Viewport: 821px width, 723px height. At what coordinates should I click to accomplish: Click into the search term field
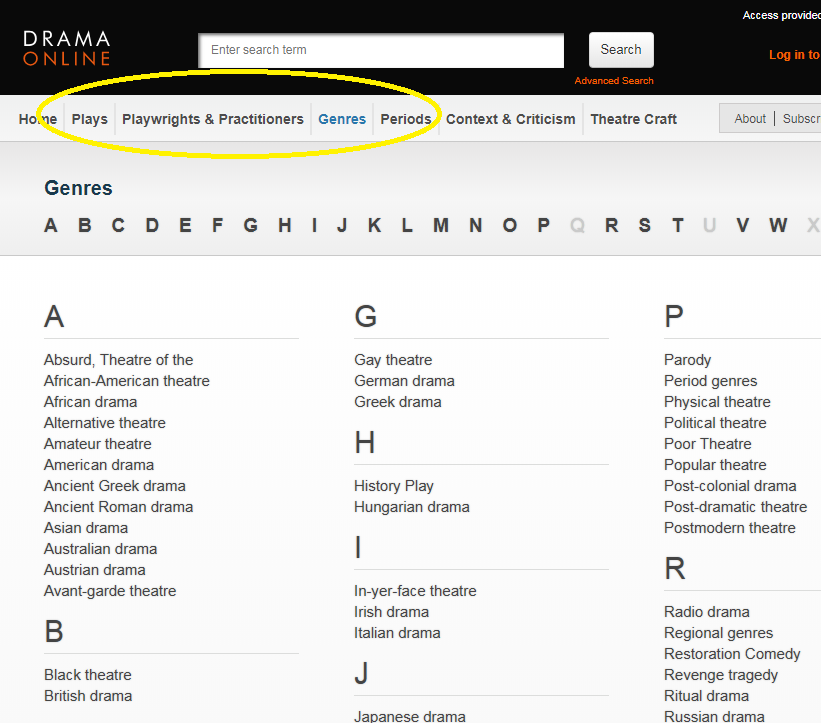(x=381, y=50)
